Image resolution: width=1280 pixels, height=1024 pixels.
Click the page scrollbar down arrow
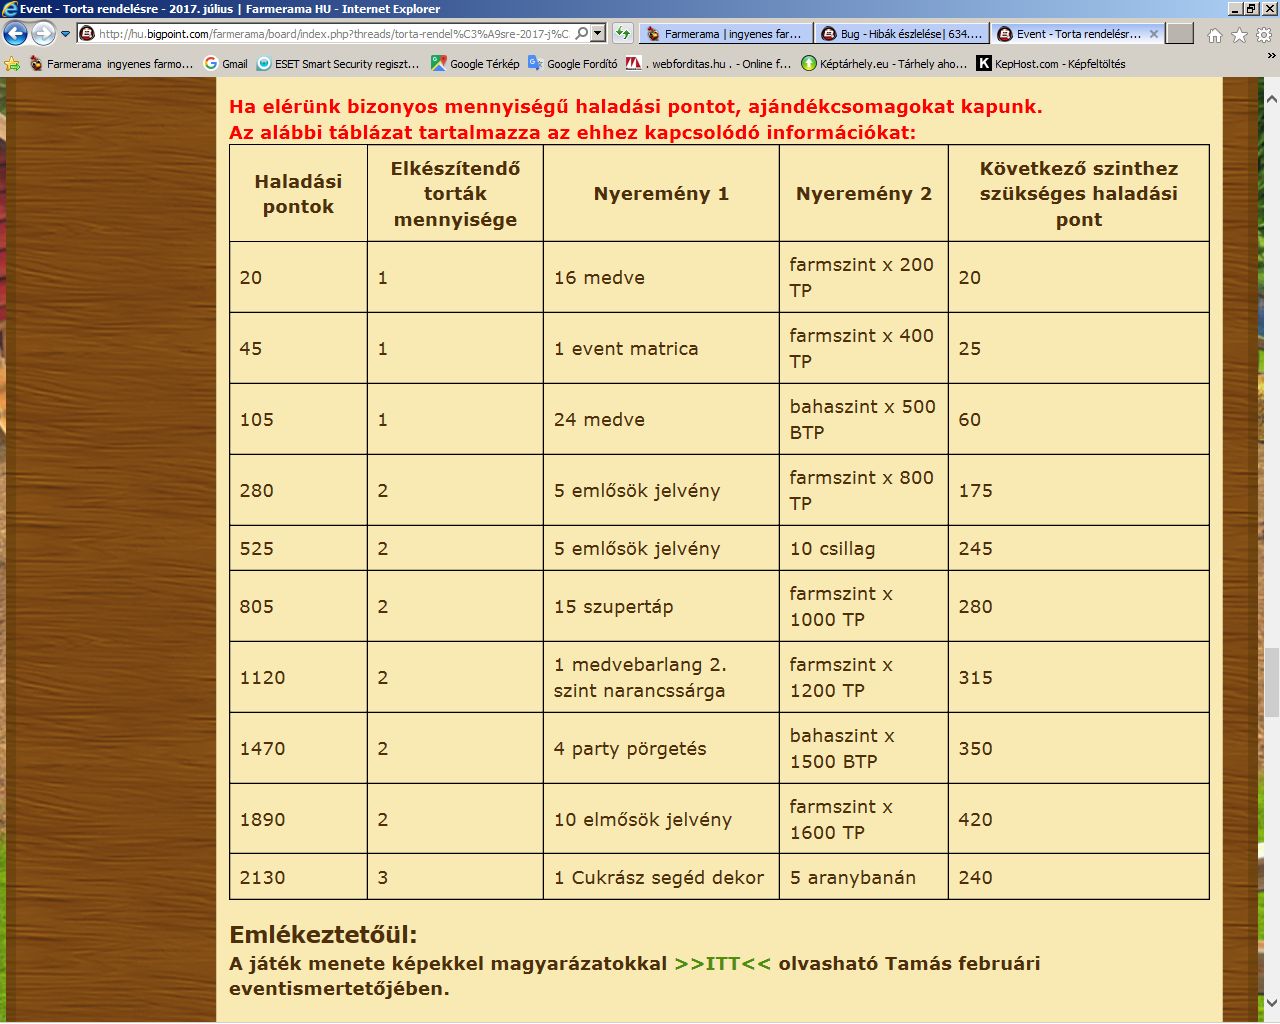pos(1271,1002)
